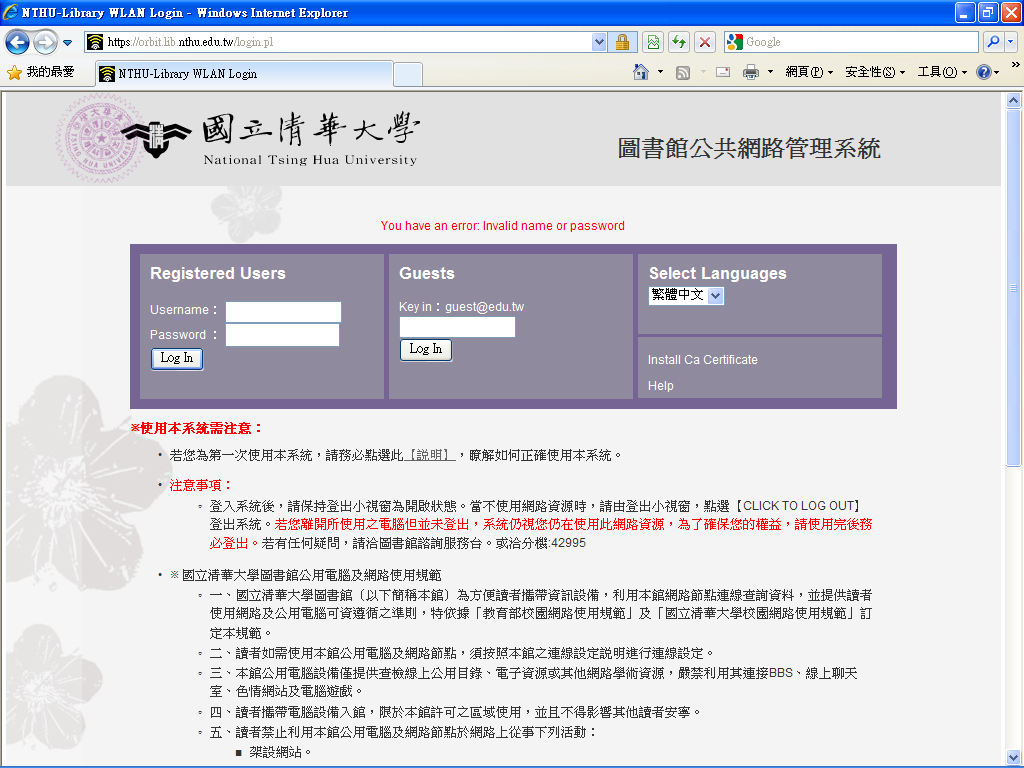This screenshot has height=768, width=1024.
Task: Click Log In under Registered Users
Action: (177, 358)
